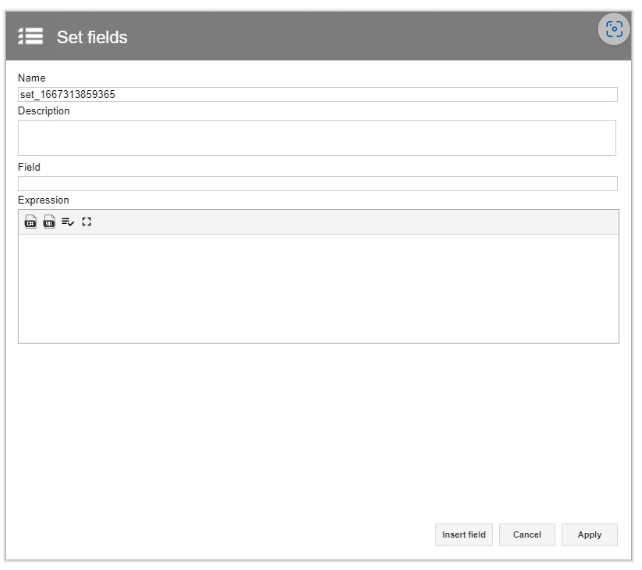Focus the Description text area
Image resolution: width=642 pixels, height=570 pixels.
coord(317,138)
